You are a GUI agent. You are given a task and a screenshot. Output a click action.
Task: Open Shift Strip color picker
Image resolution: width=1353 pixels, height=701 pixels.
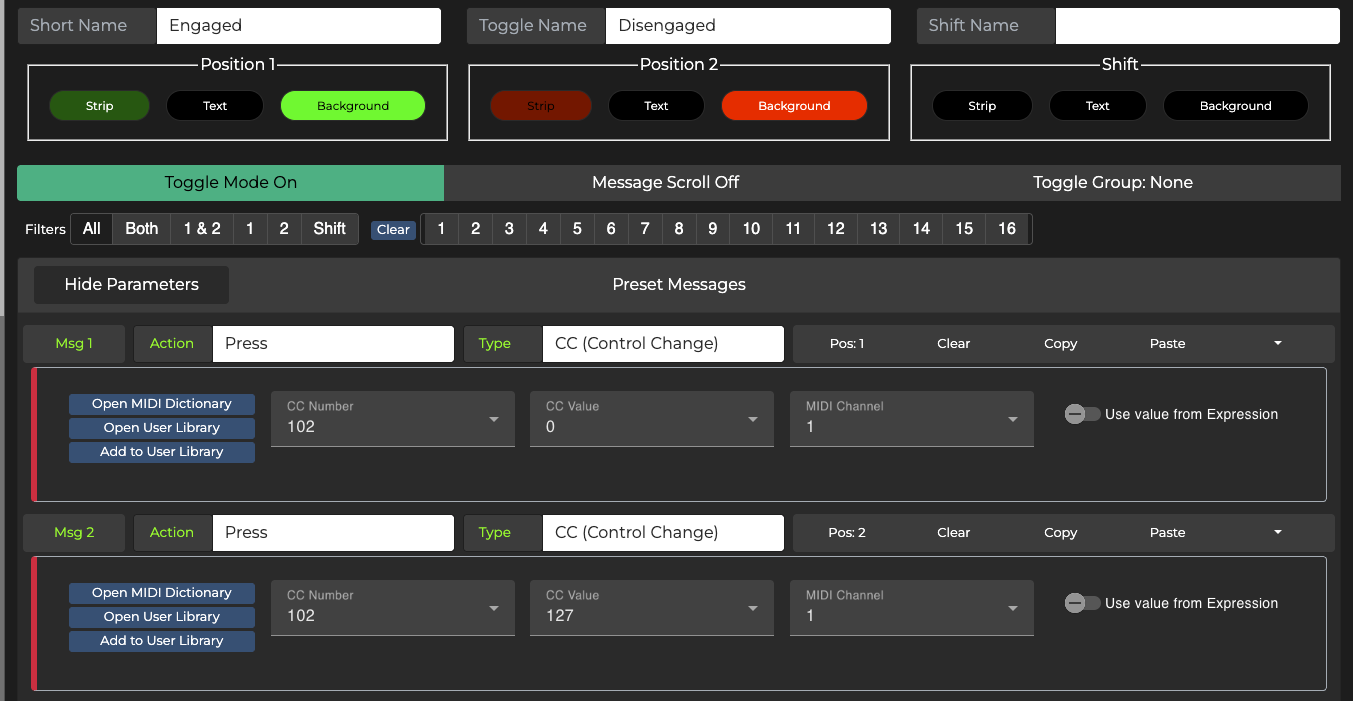click(982, 106)
